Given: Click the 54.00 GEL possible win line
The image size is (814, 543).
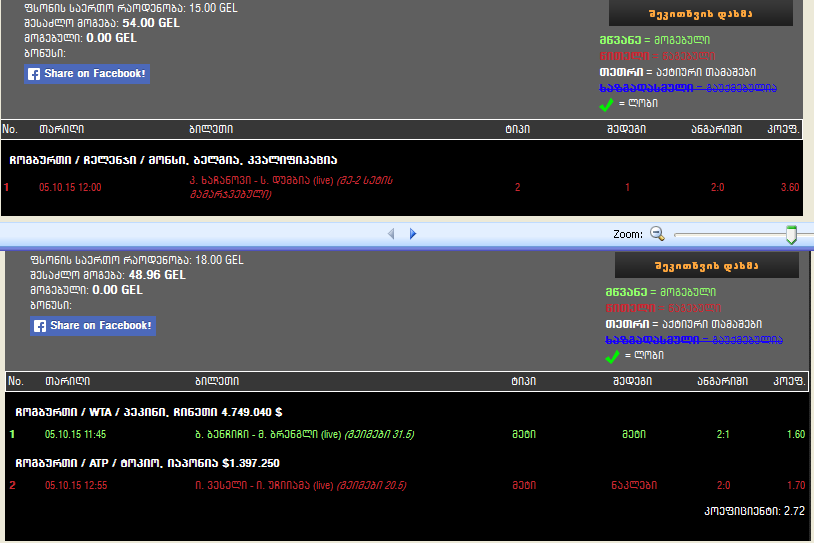Looking at the screenshot, I should click(102, 23).
